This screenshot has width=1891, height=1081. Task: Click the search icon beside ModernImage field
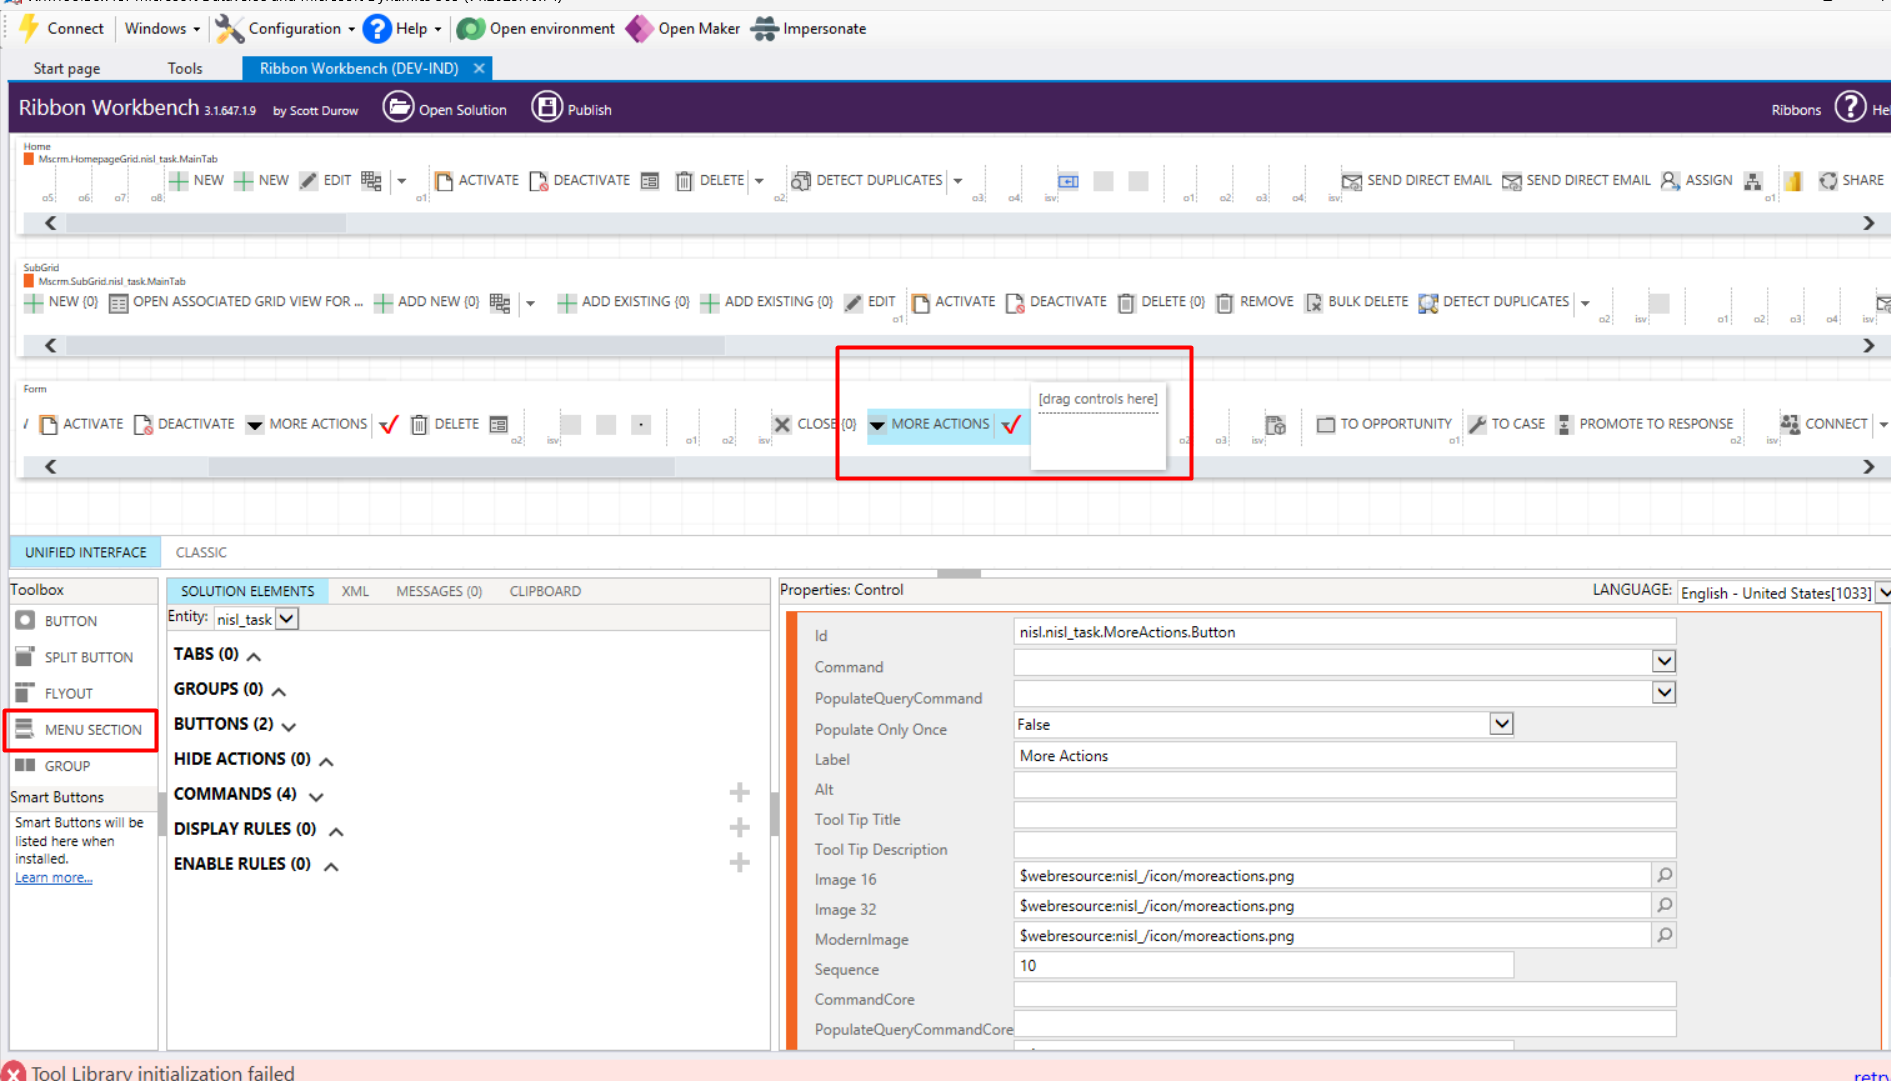click(1664, 935)
